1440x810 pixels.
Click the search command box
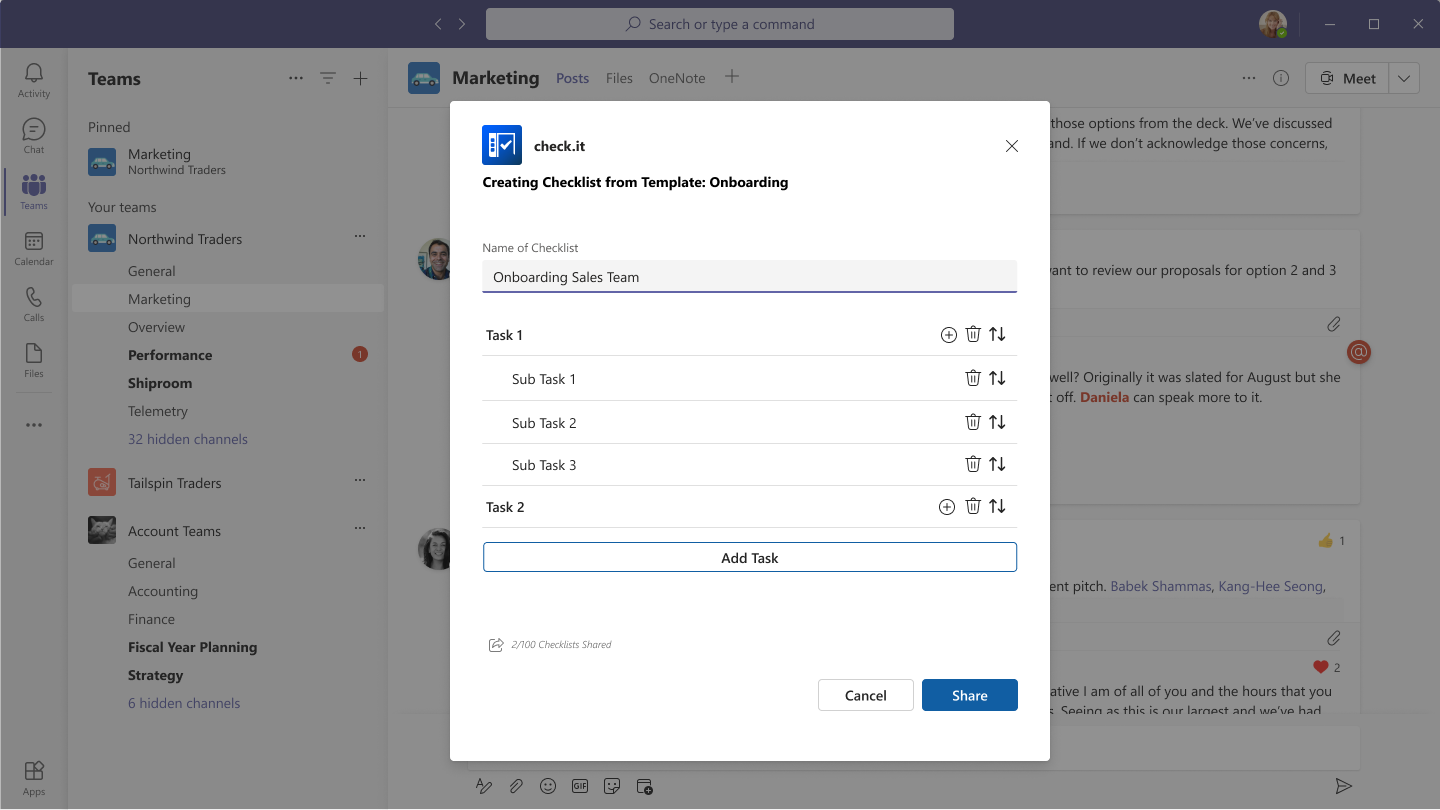720,24
